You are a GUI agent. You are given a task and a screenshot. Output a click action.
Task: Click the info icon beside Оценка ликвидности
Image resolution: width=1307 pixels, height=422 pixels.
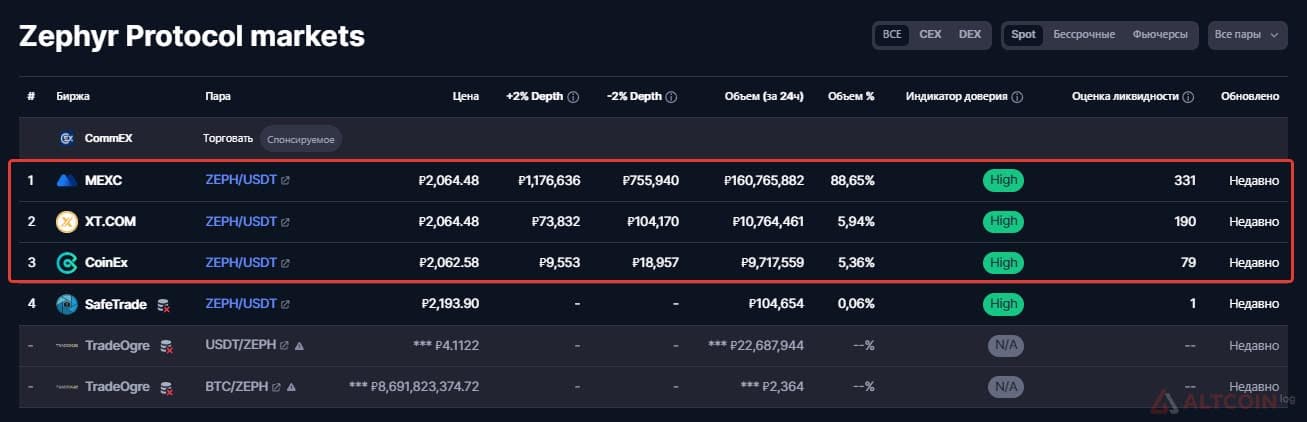1188,97
